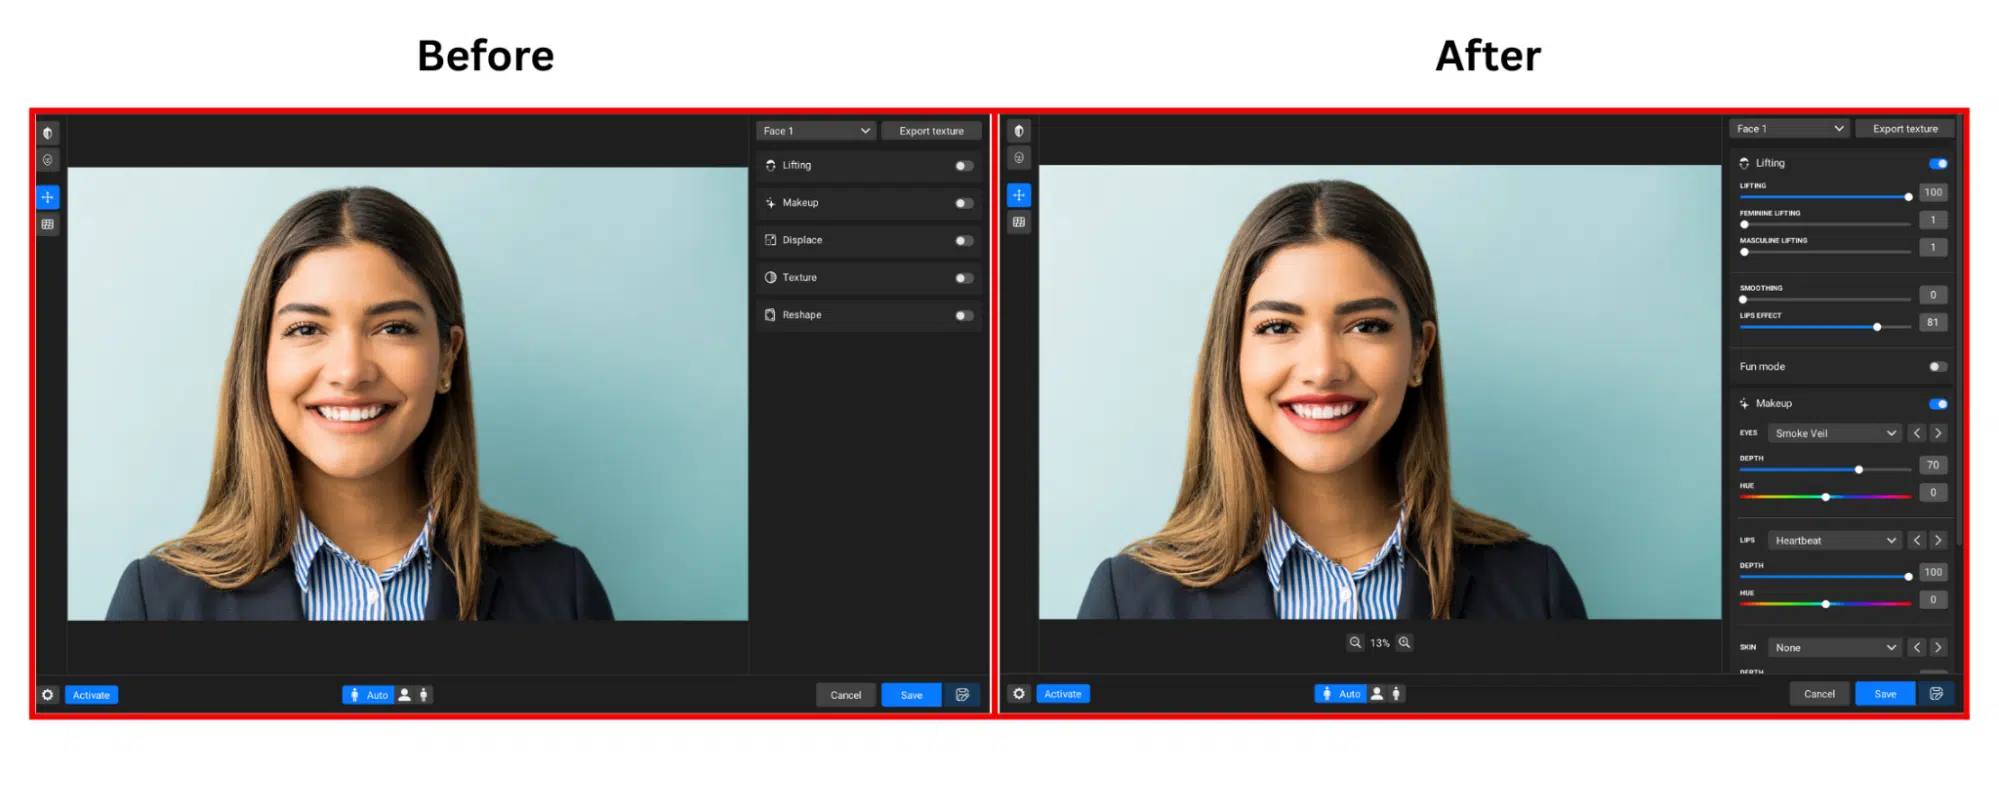This screenshot has height=800, width=1999.
Task: Enable Texture toggle in Before panel
Action: tap(964, 278)
